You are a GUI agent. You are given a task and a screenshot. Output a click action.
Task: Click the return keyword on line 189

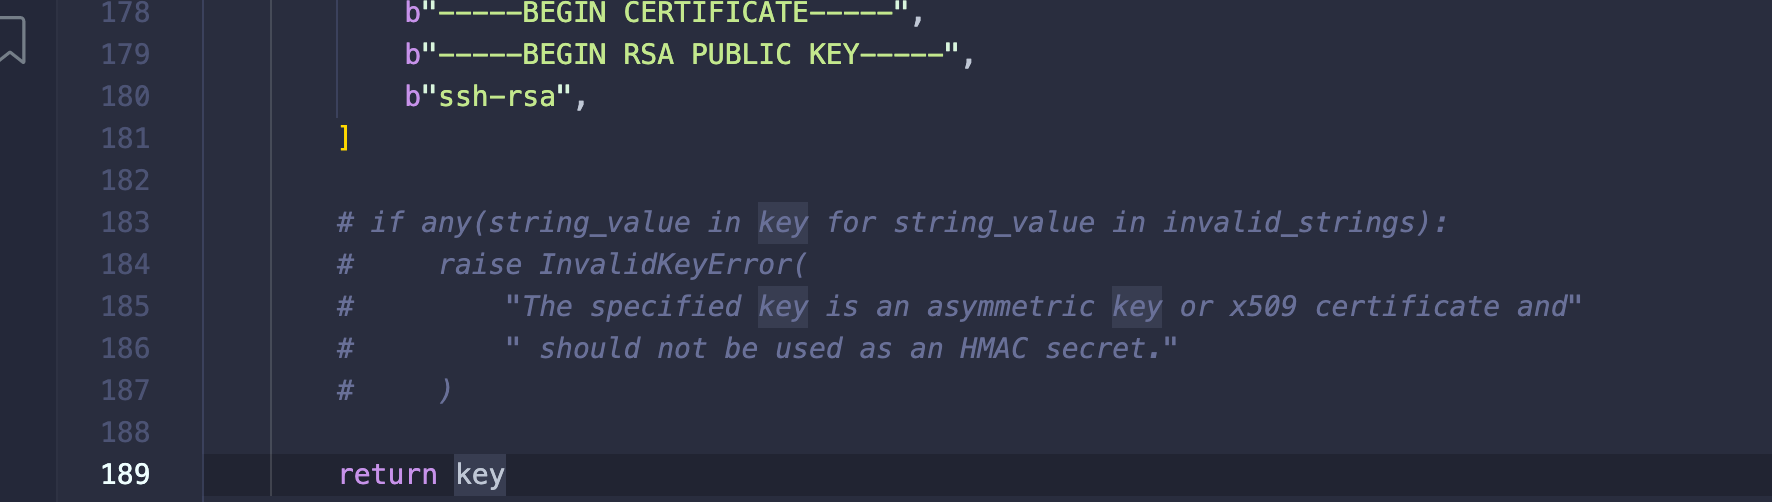click(x=387, y=474)
